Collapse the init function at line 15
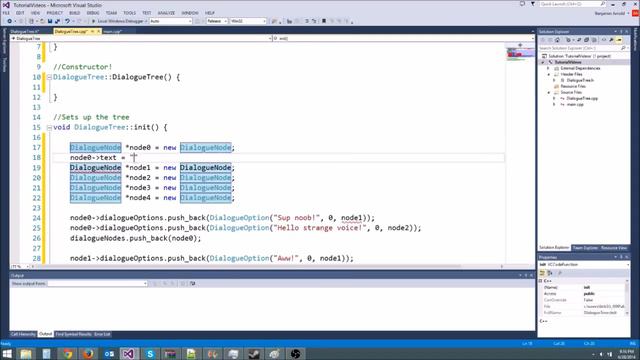The image size is (640, 360). [49, 127]
